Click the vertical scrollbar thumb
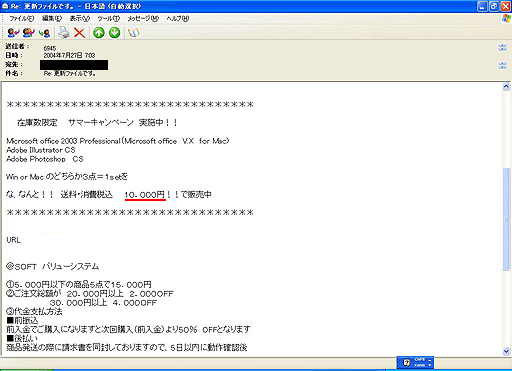The height and width of the screenshot is (371, 512). click(506, 219)
